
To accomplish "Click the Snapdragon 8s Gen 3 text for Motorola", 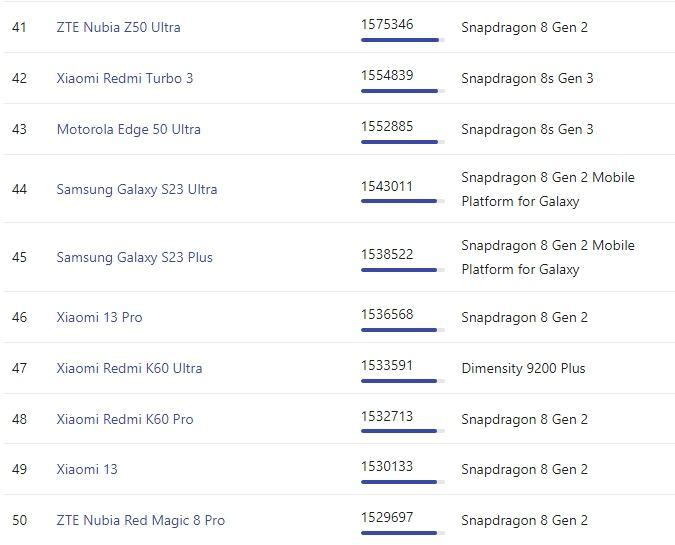I will tap(527, 129).
